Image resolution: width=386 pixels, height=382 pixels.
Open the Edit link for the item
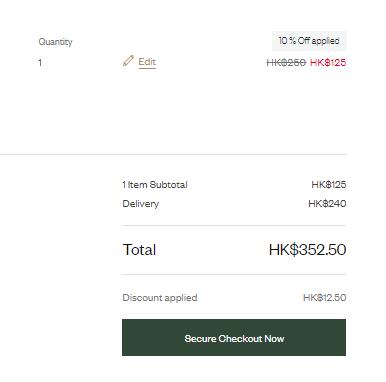pos(147,62)
